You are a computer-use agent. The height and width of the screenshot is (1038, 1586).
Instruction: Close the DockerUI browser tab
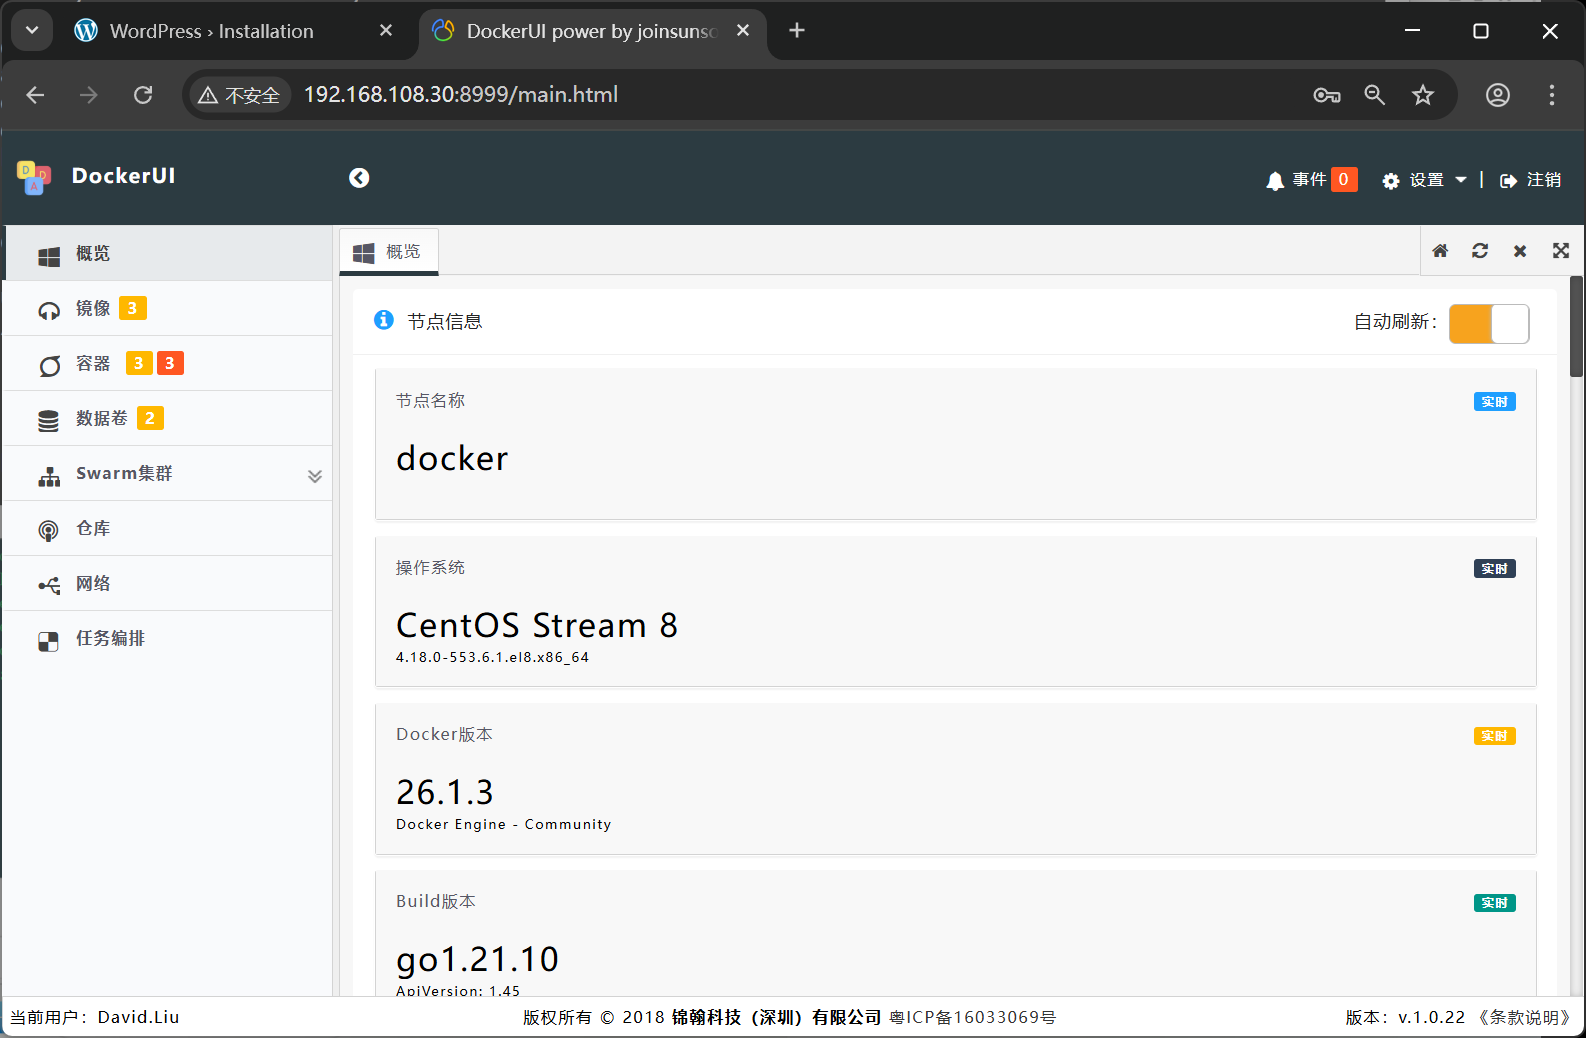[x=743, y=31]
